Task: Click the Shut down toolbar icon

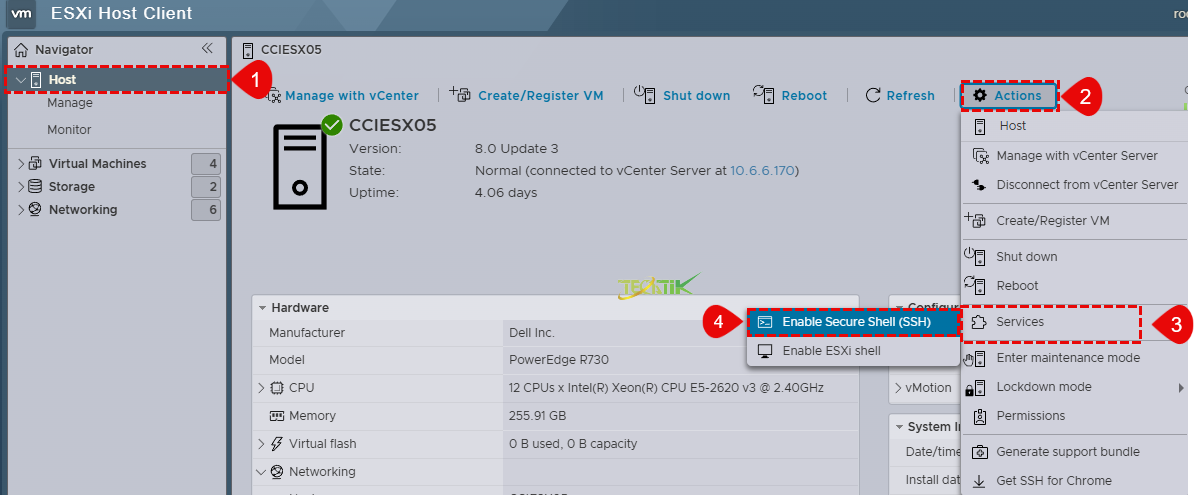Action: click(x=645, y=94)
